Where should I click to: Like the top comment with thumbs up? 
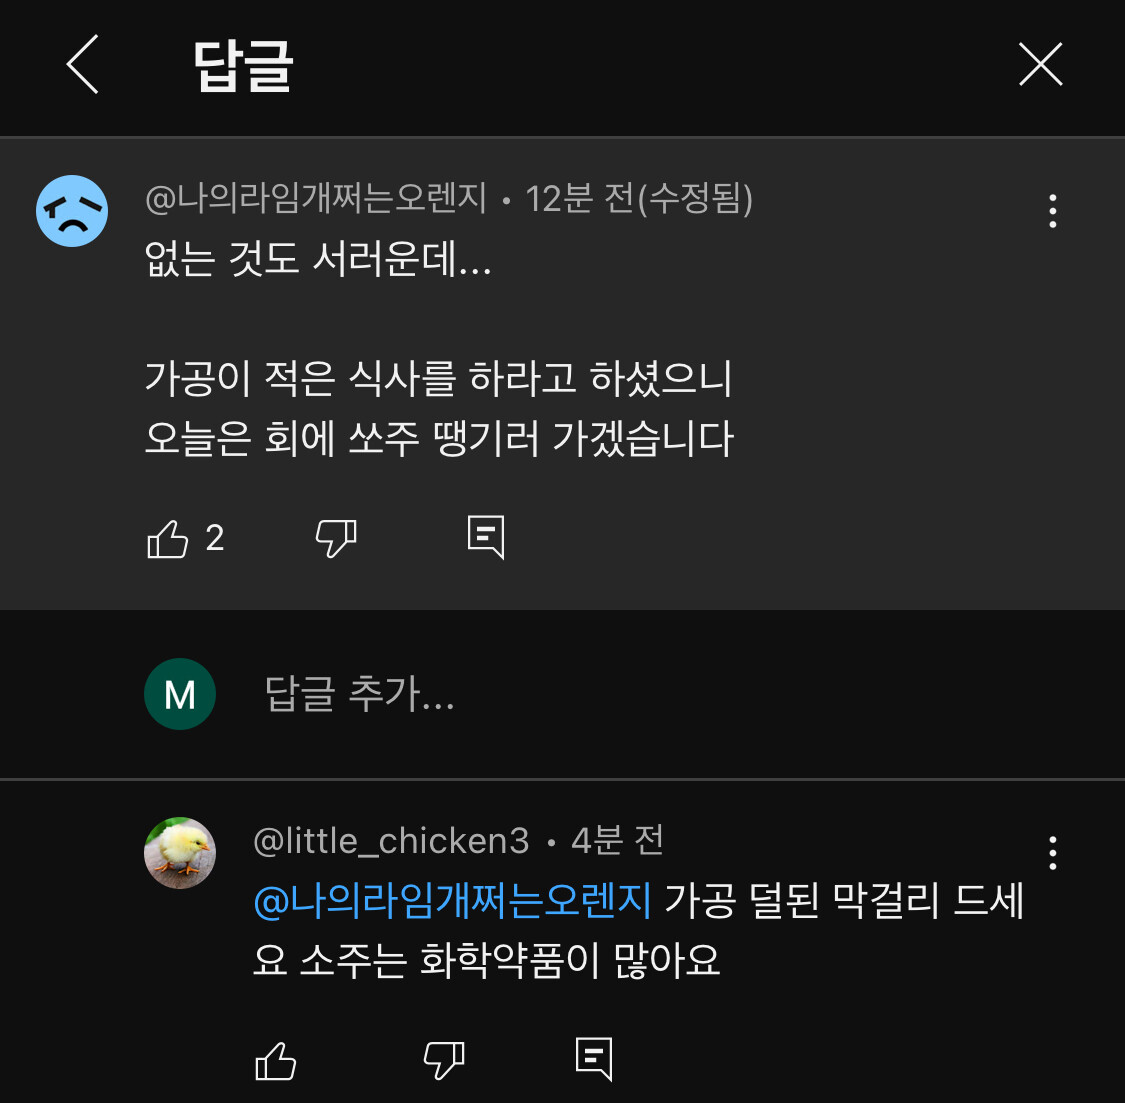point(168,539)
